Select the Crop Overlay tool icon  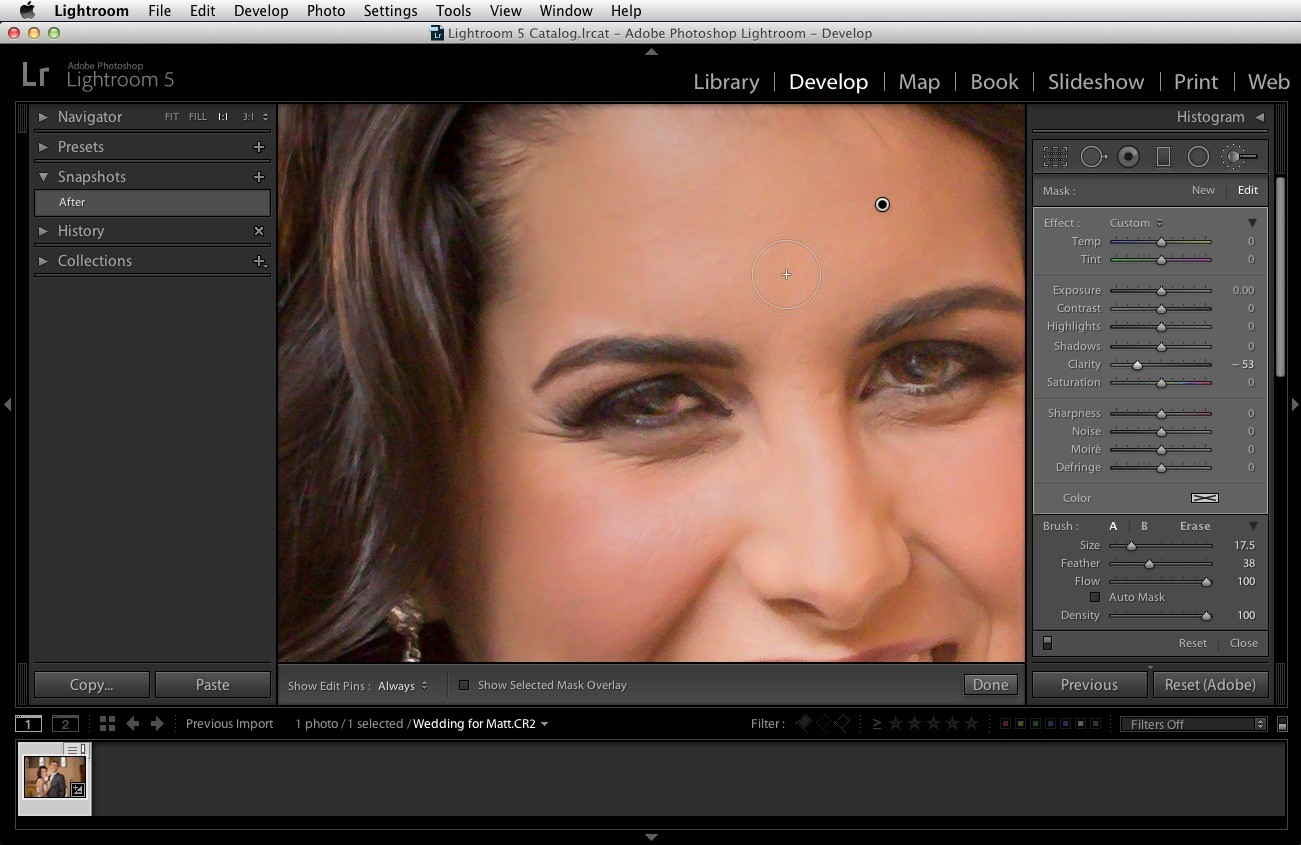1055,157
